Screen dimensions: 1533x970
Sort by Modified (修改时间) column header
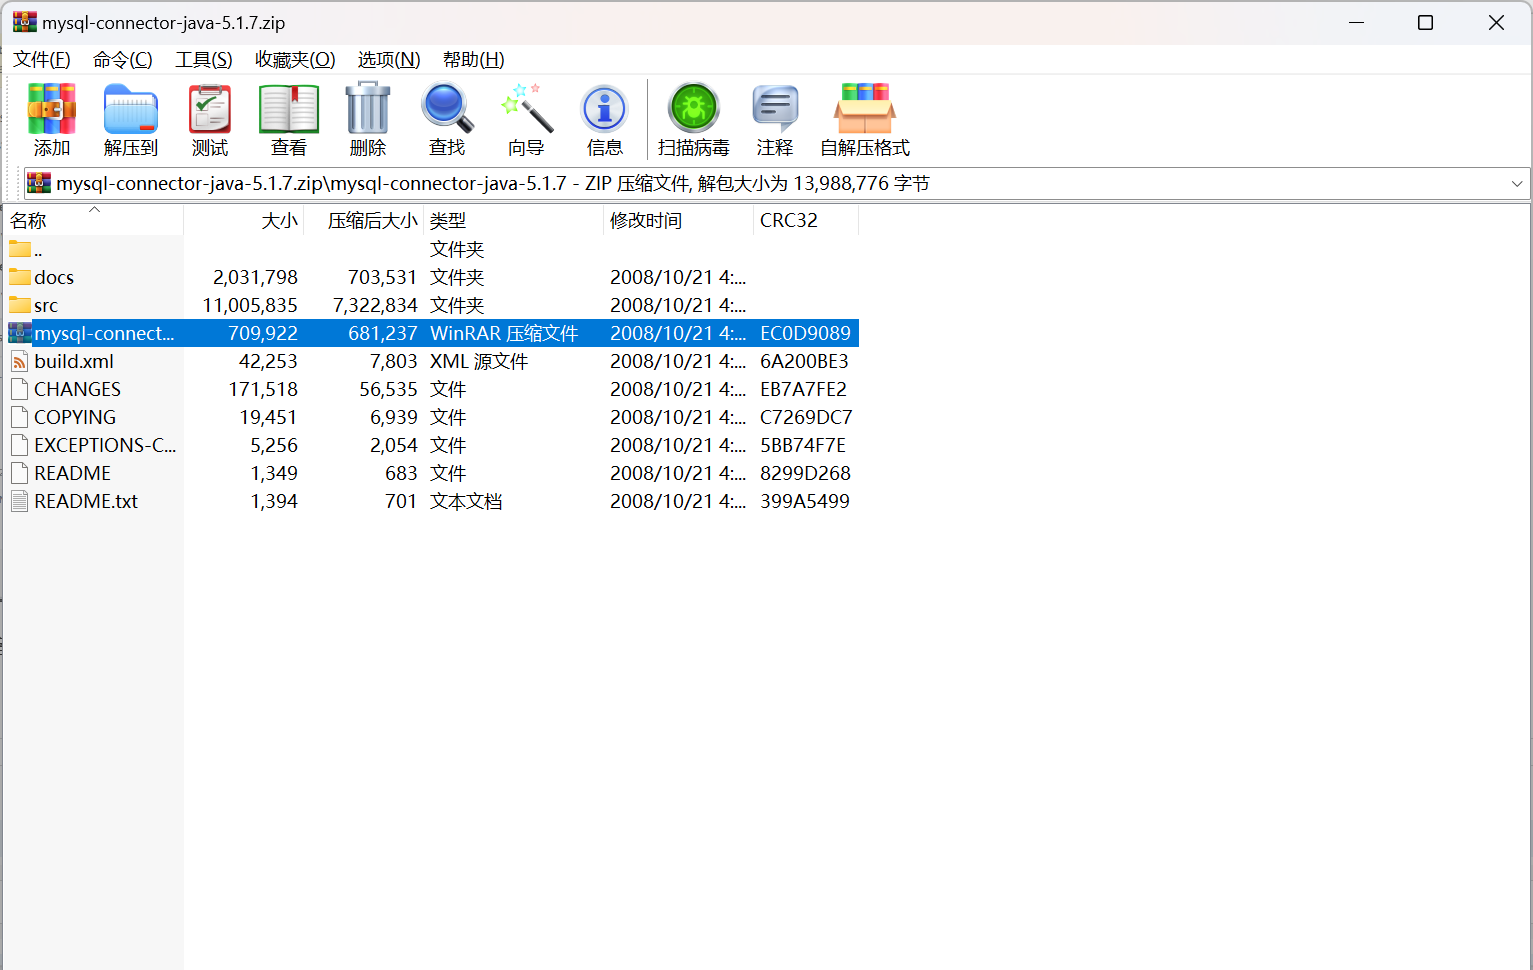point(679,220)
